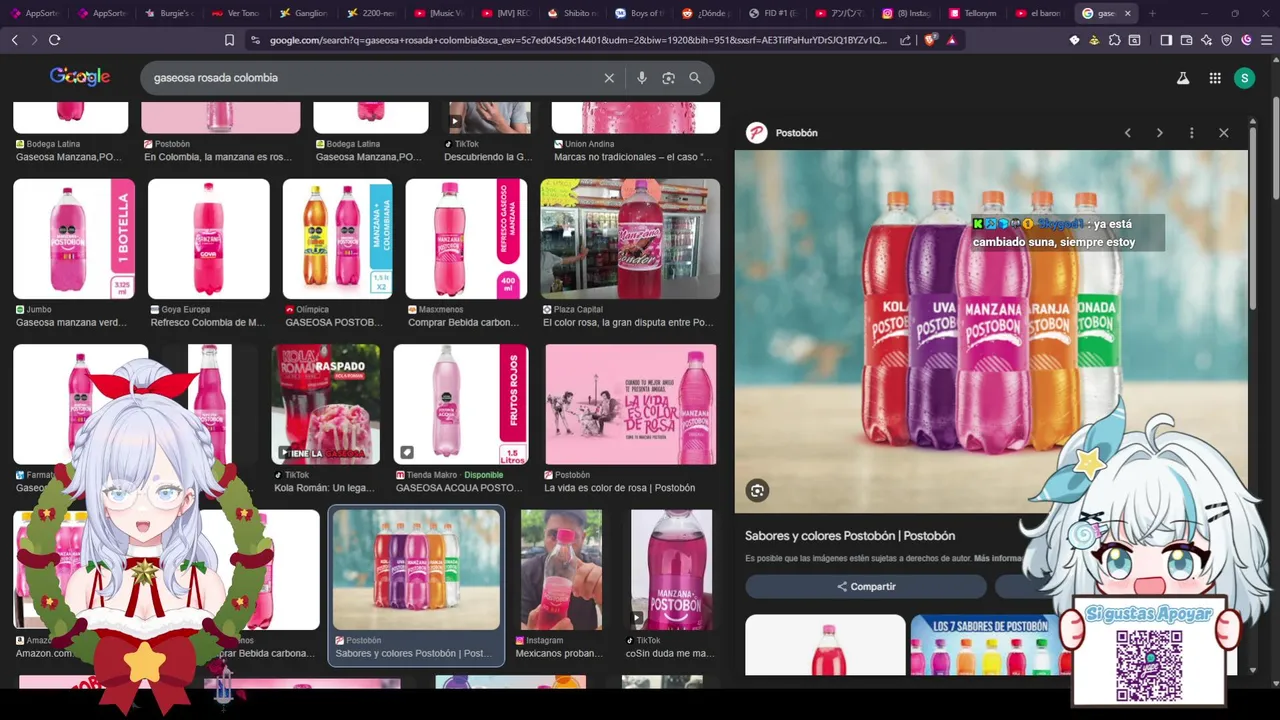This screenshot has width=1280, height=720.
Task: Open the browser hamburger menu
Action: pyautogui.click(x=1266, y=40)
